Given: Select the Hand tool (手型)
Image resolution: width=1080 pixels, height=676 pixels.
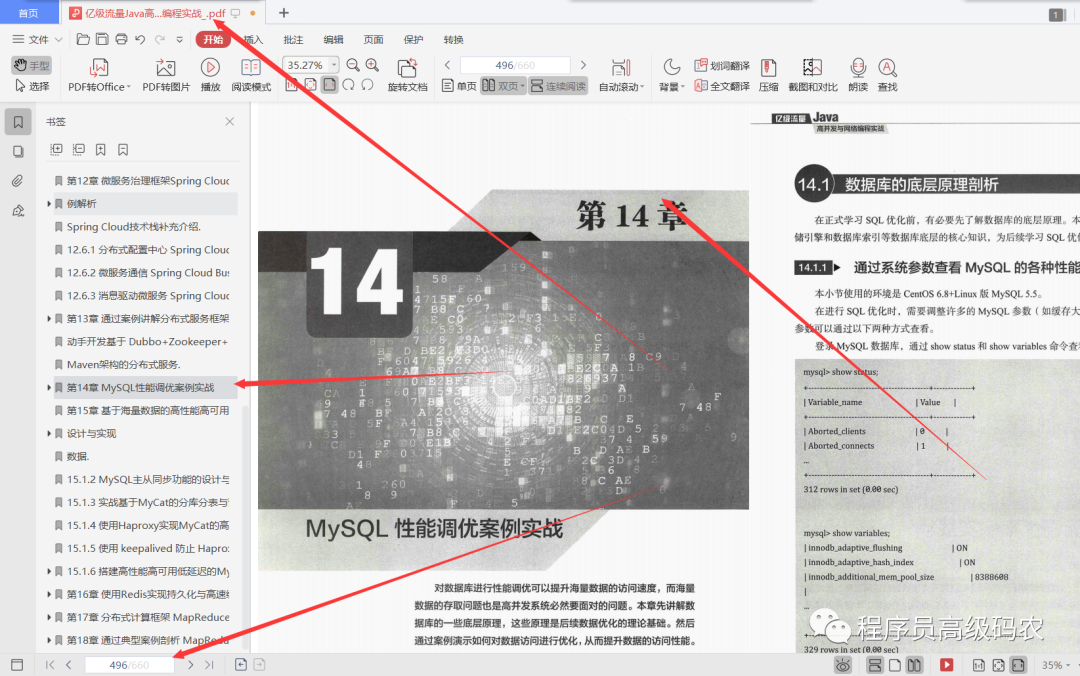Looking at the screenshot, I should 32,65.
